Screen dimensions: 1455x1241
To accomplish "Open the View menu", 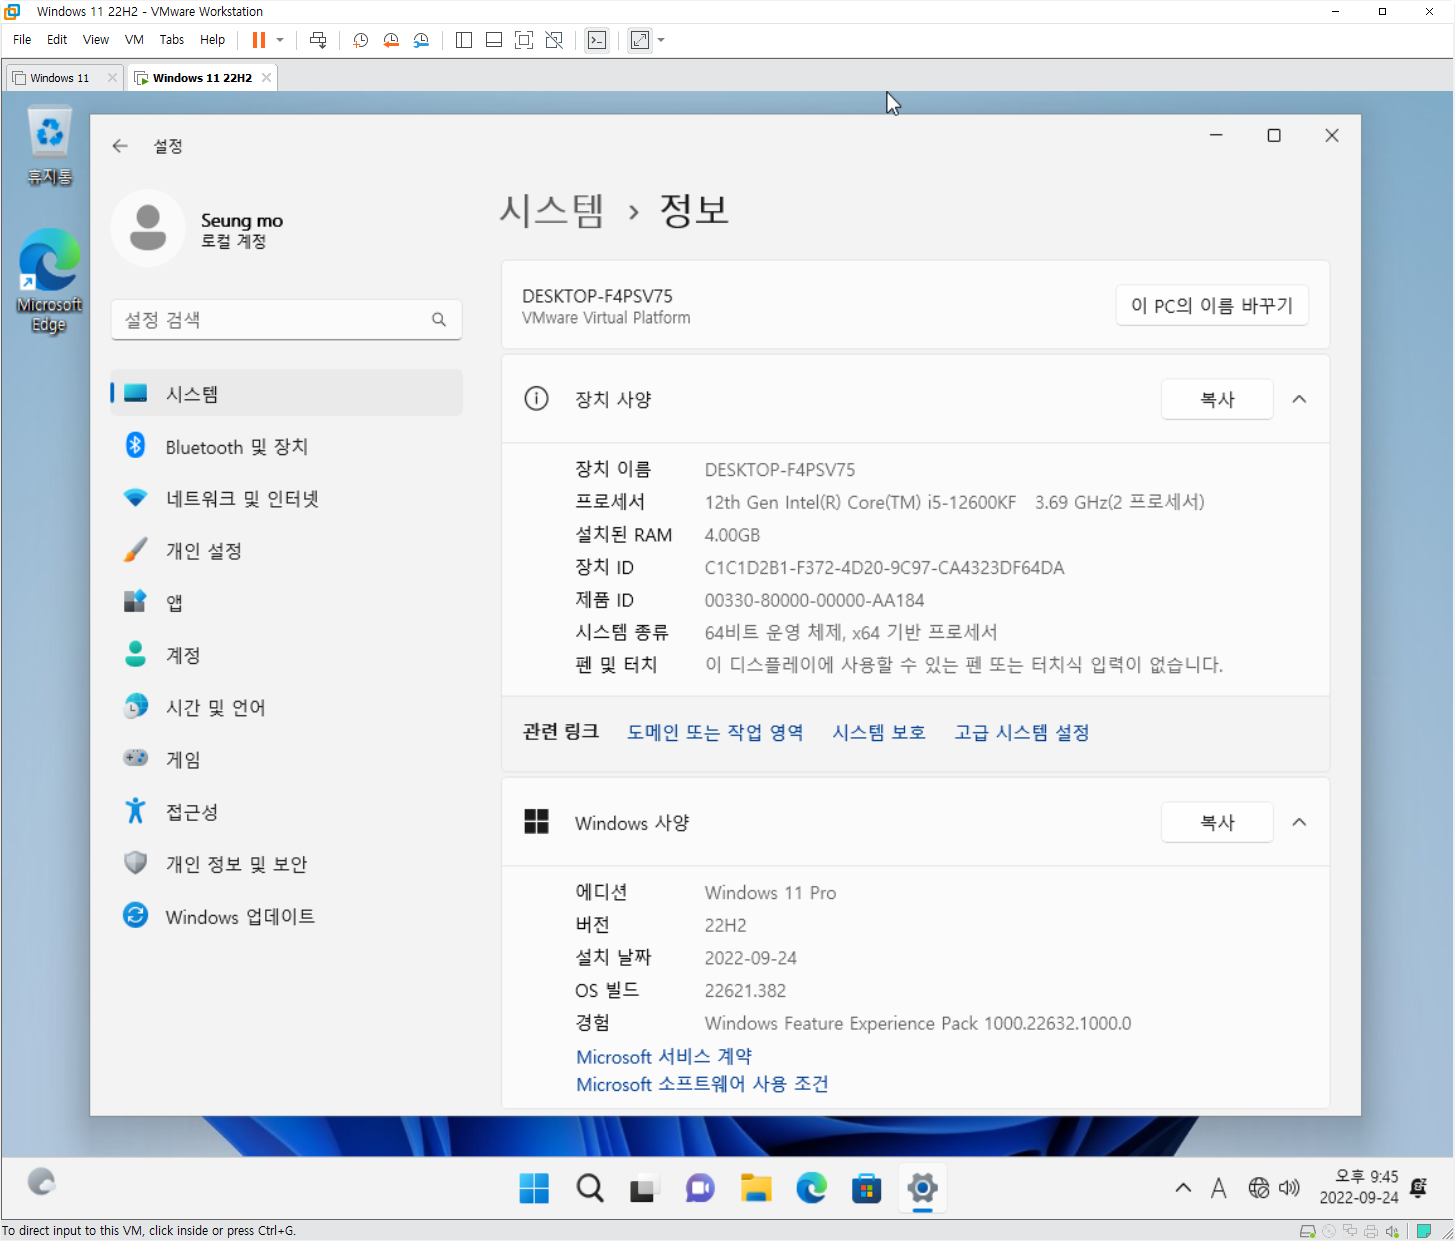I will click(96, 40).
